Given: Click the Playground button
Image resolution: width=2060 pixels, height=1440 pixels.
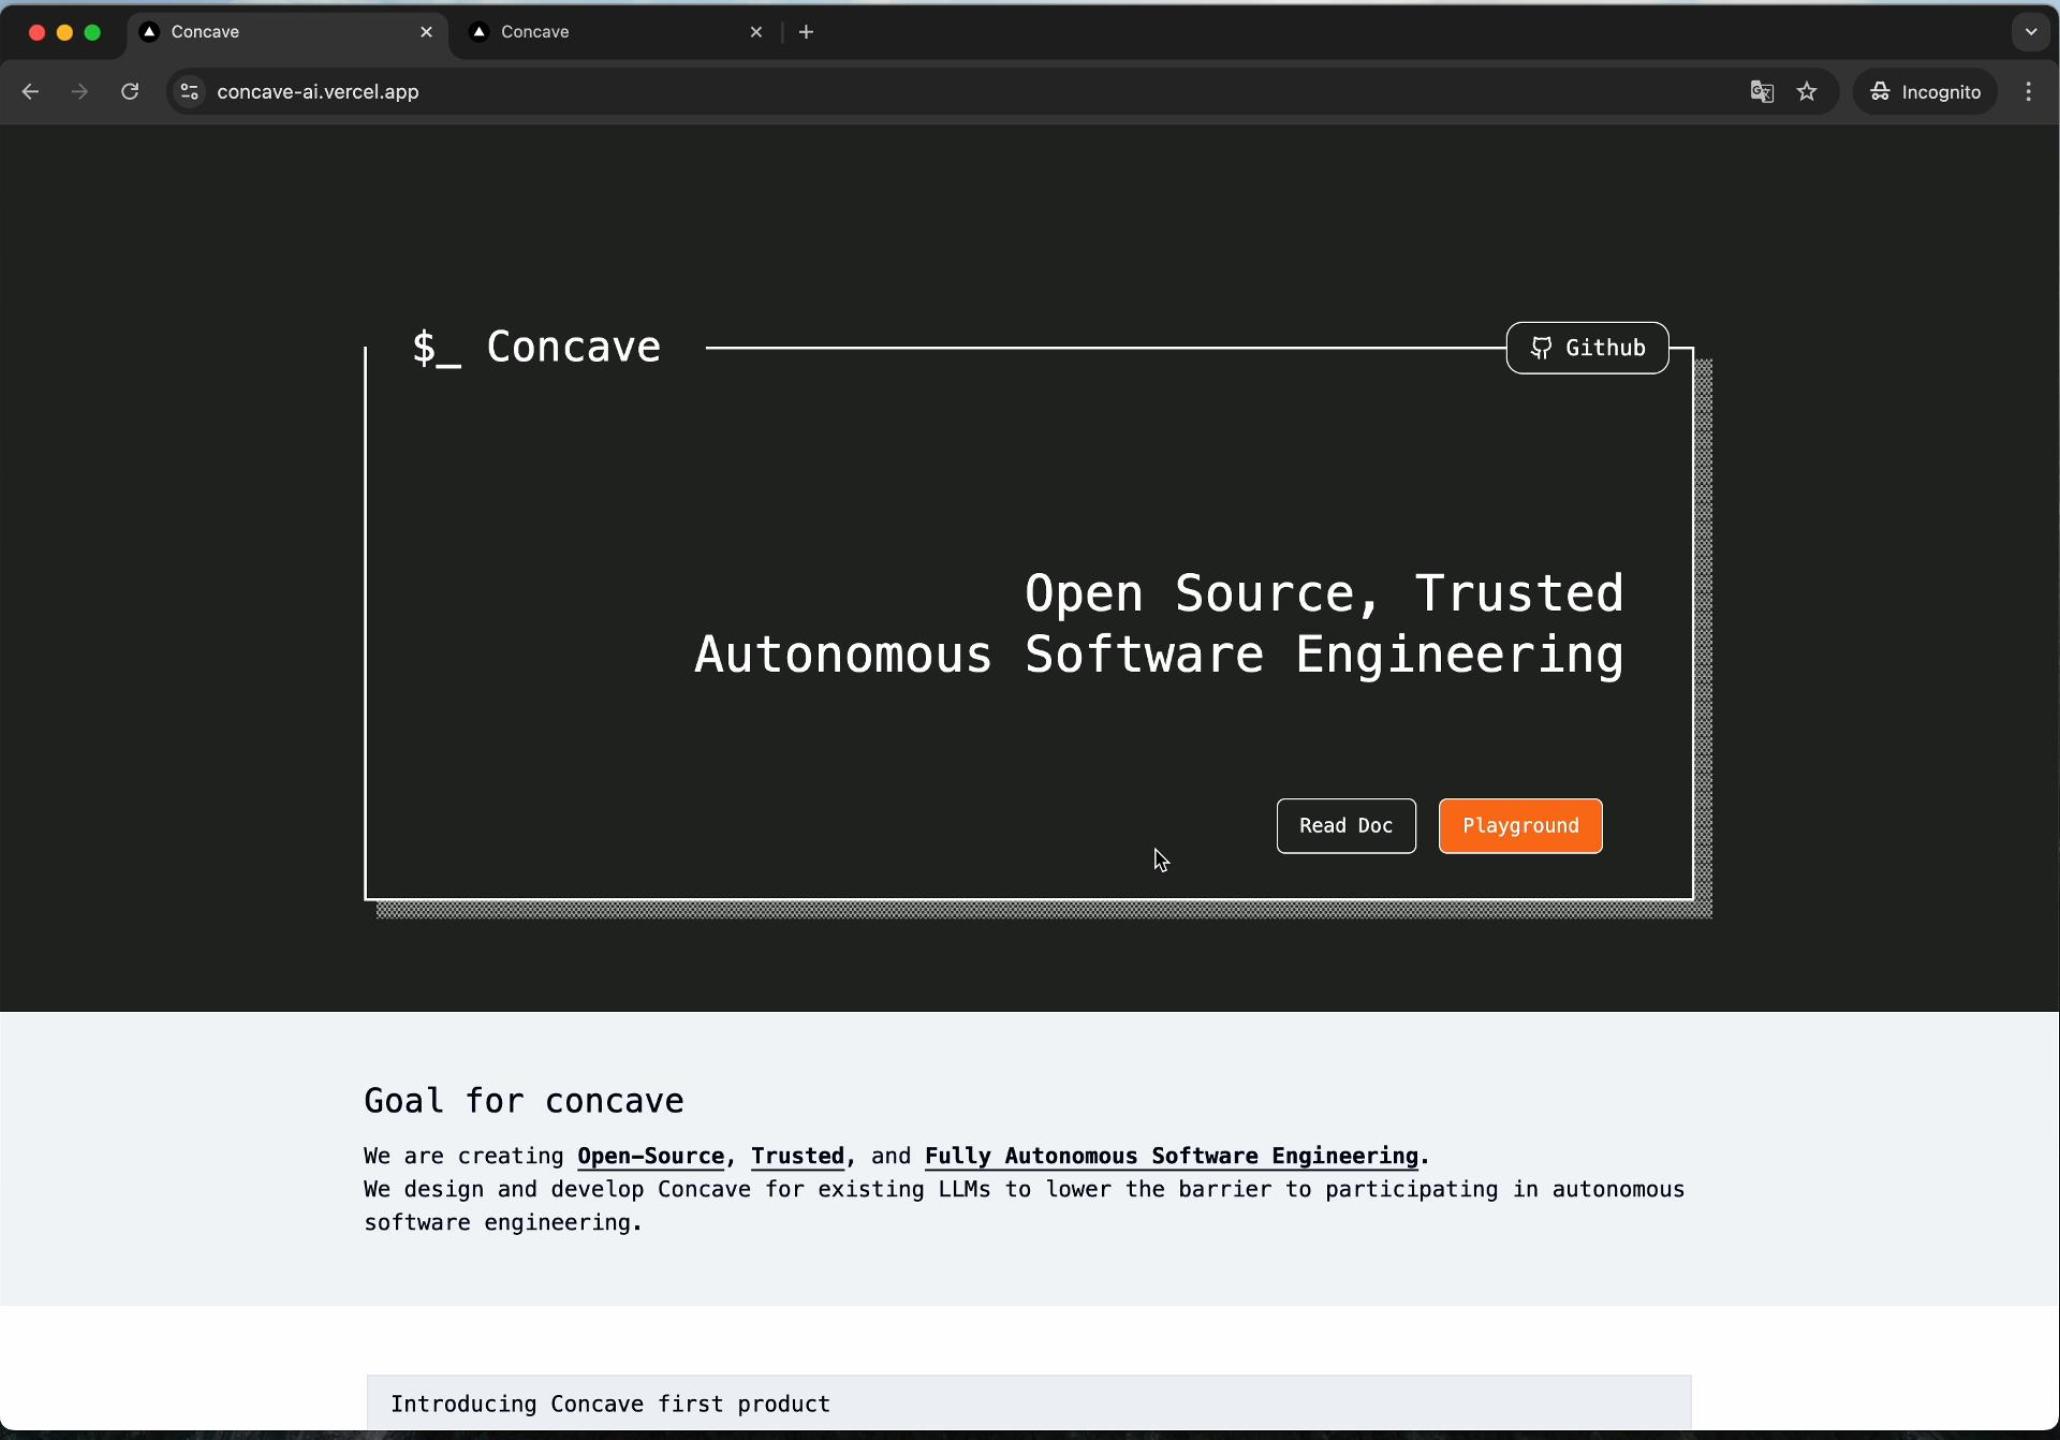Looking at the screenshot, I should [x=1519, y=826].
